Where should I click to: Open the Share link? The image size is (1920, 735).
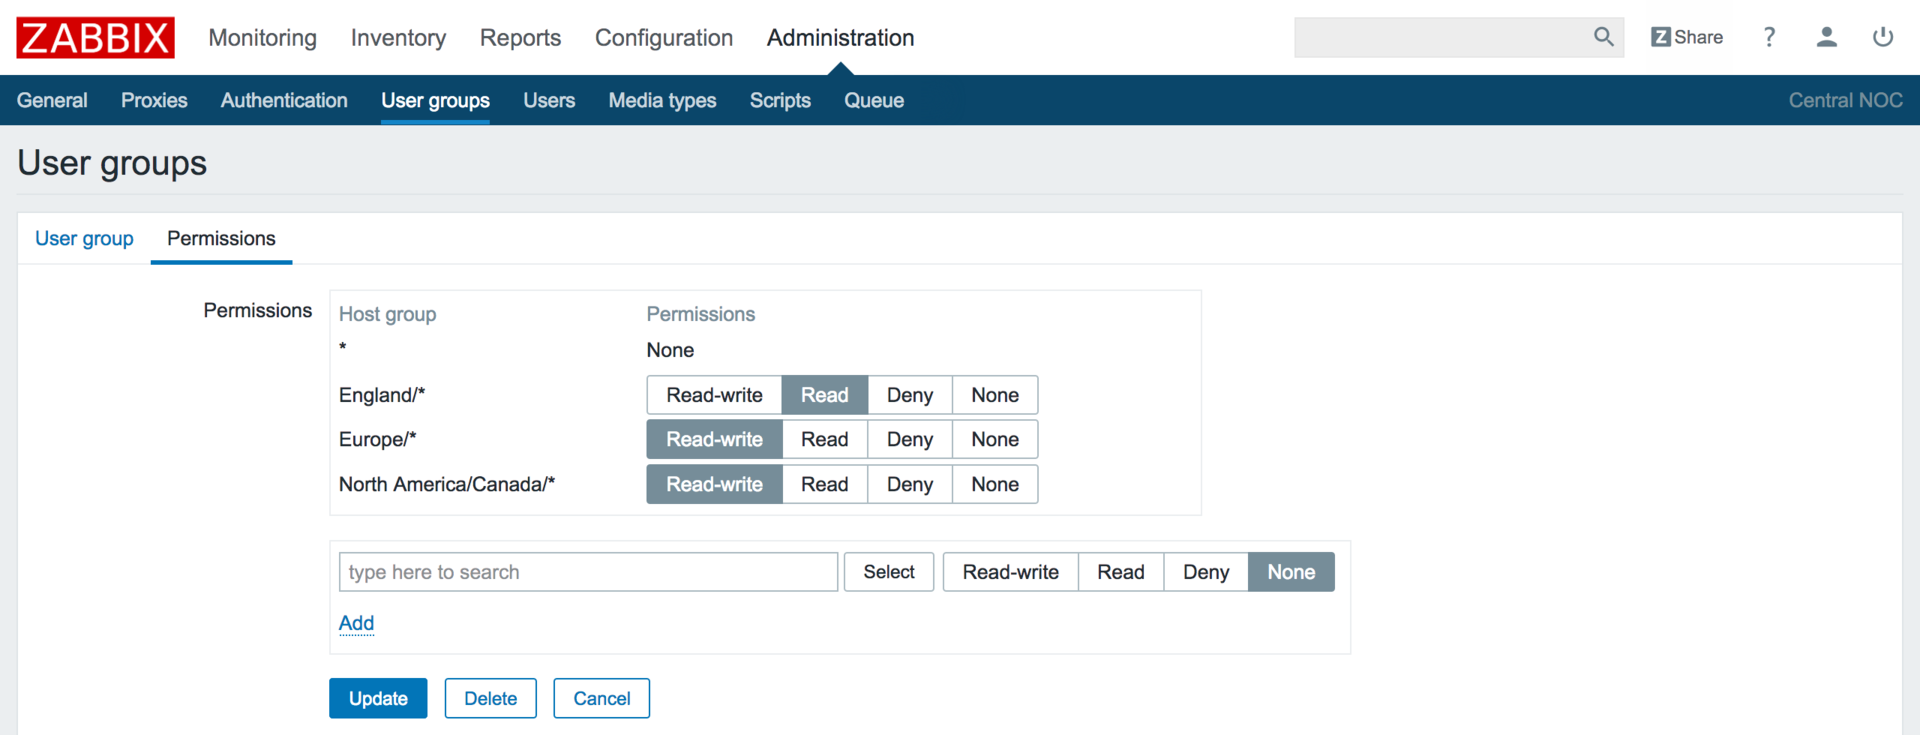[1687, 37]
